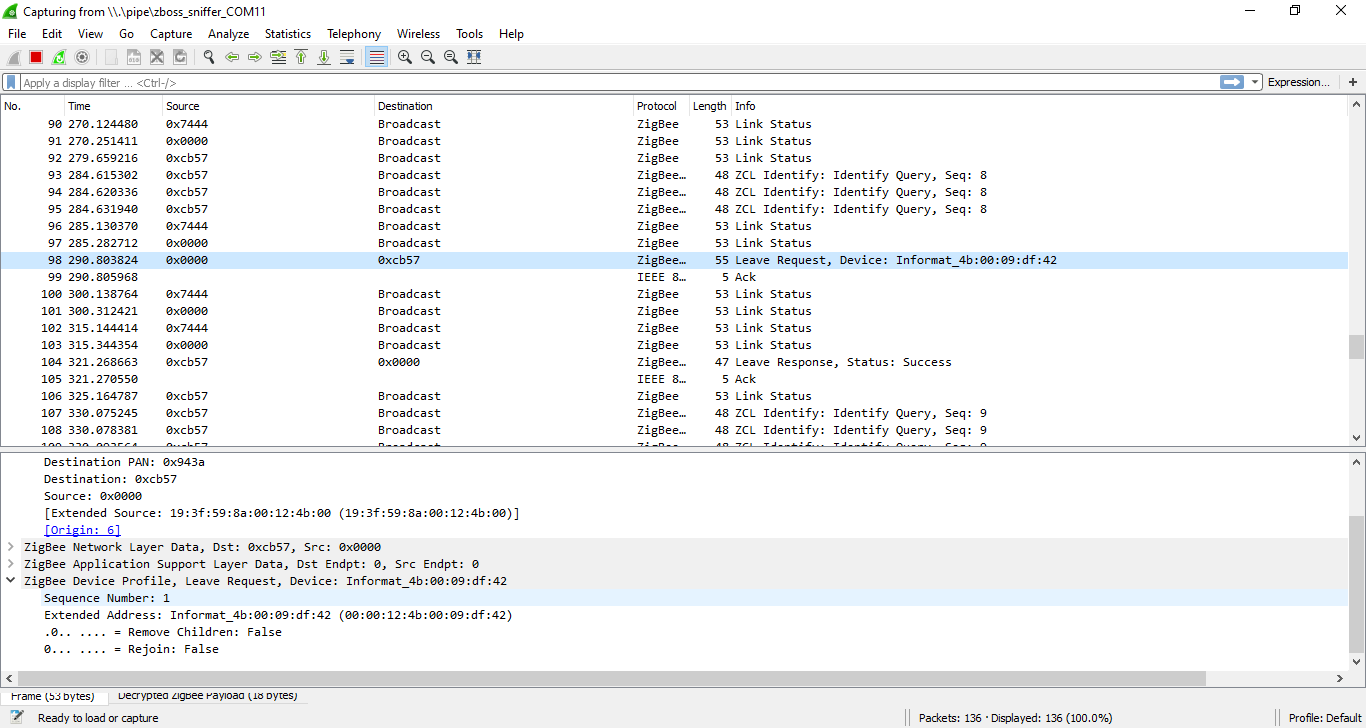Screen dimensions: 1366x728
Task: Click inside the display filter field
Action: pyautogui.click(x=400, y=81)
